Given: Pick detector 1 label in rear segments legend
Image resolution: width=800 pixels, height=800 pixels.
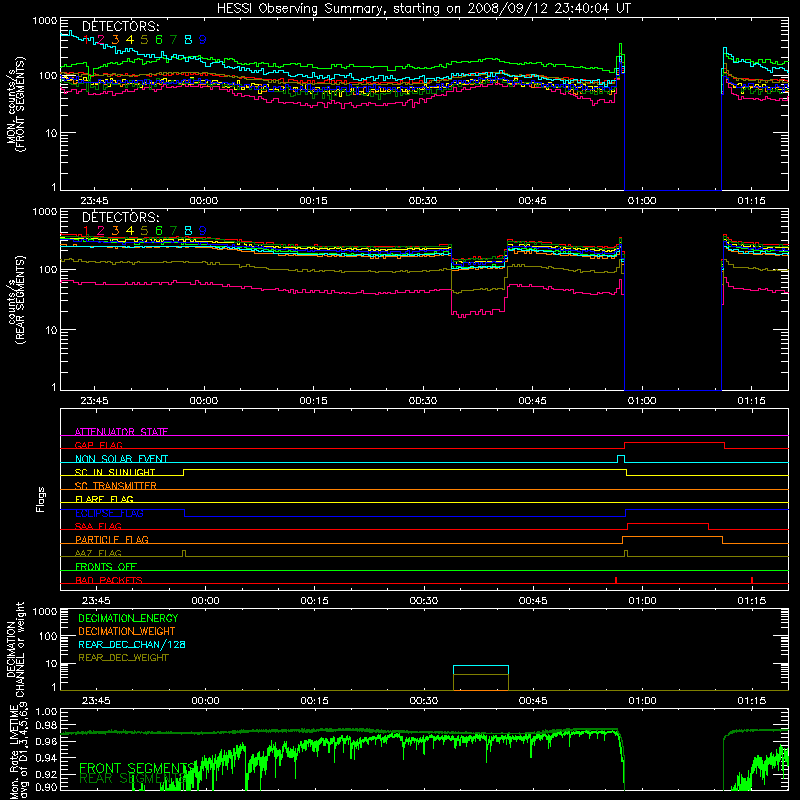Looking at the screenshot, I should pos(87,231).
